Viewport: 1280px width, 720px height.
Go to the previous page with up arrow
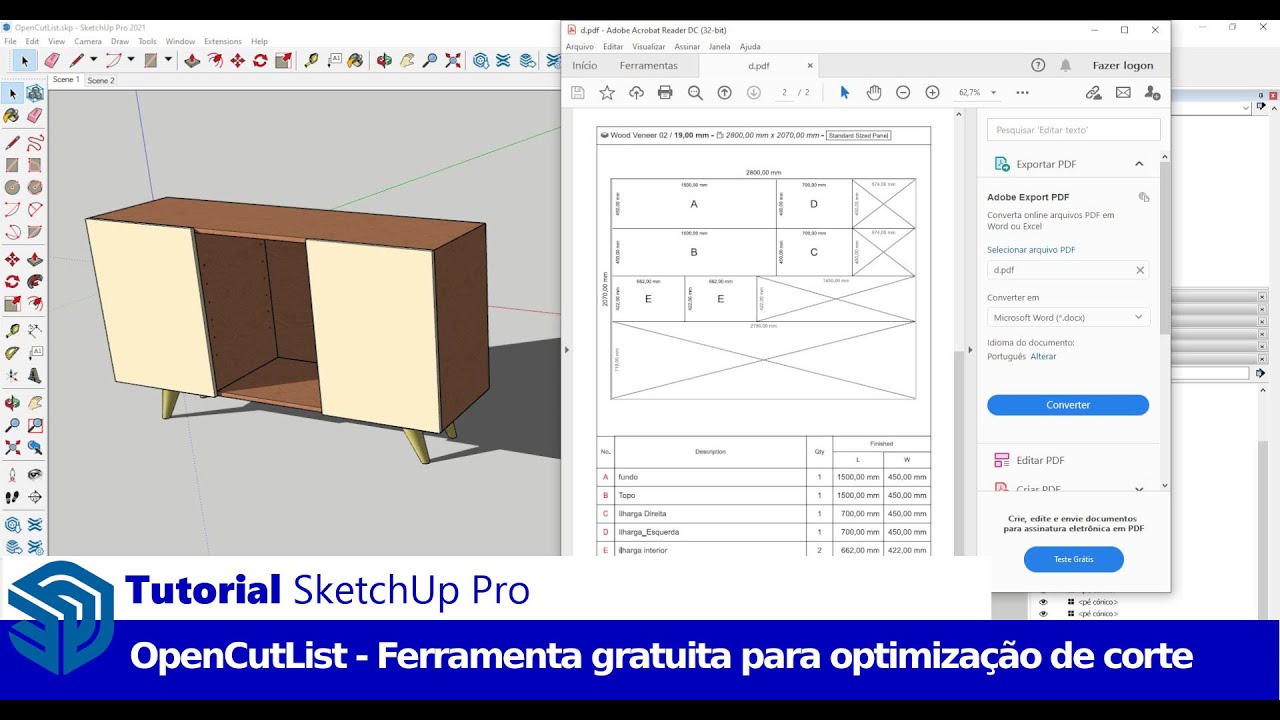coord(725,92)
